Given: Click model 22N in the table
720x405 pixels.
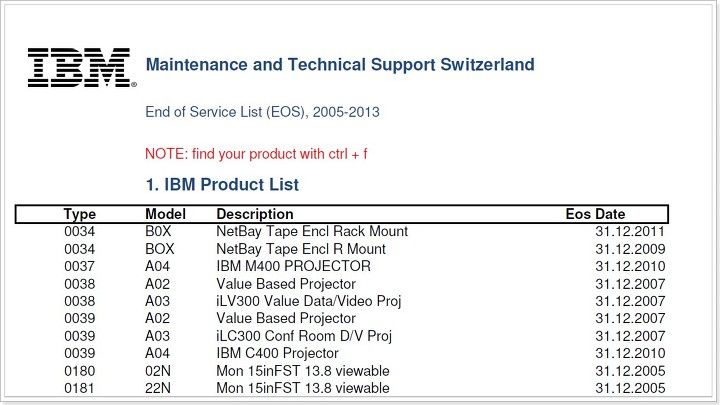Looking at the screenshot, I should coord(158,388).
